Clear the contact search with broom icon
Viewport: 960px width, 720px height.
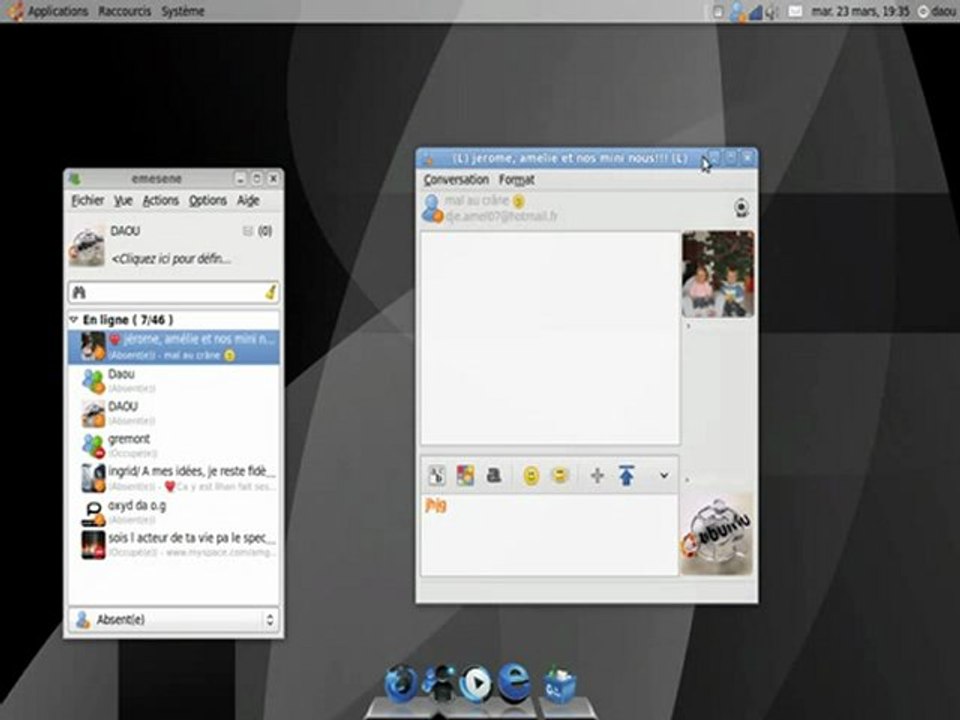270,292
